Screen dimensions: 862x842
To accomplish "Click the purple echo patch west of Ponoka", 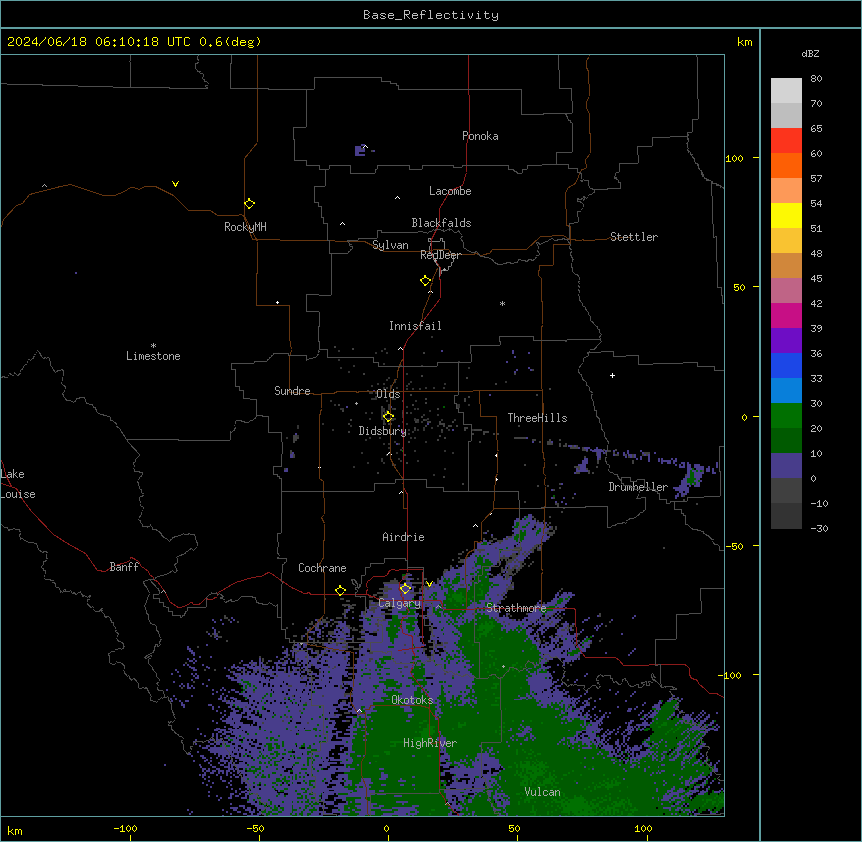I will tap(361, 150).
